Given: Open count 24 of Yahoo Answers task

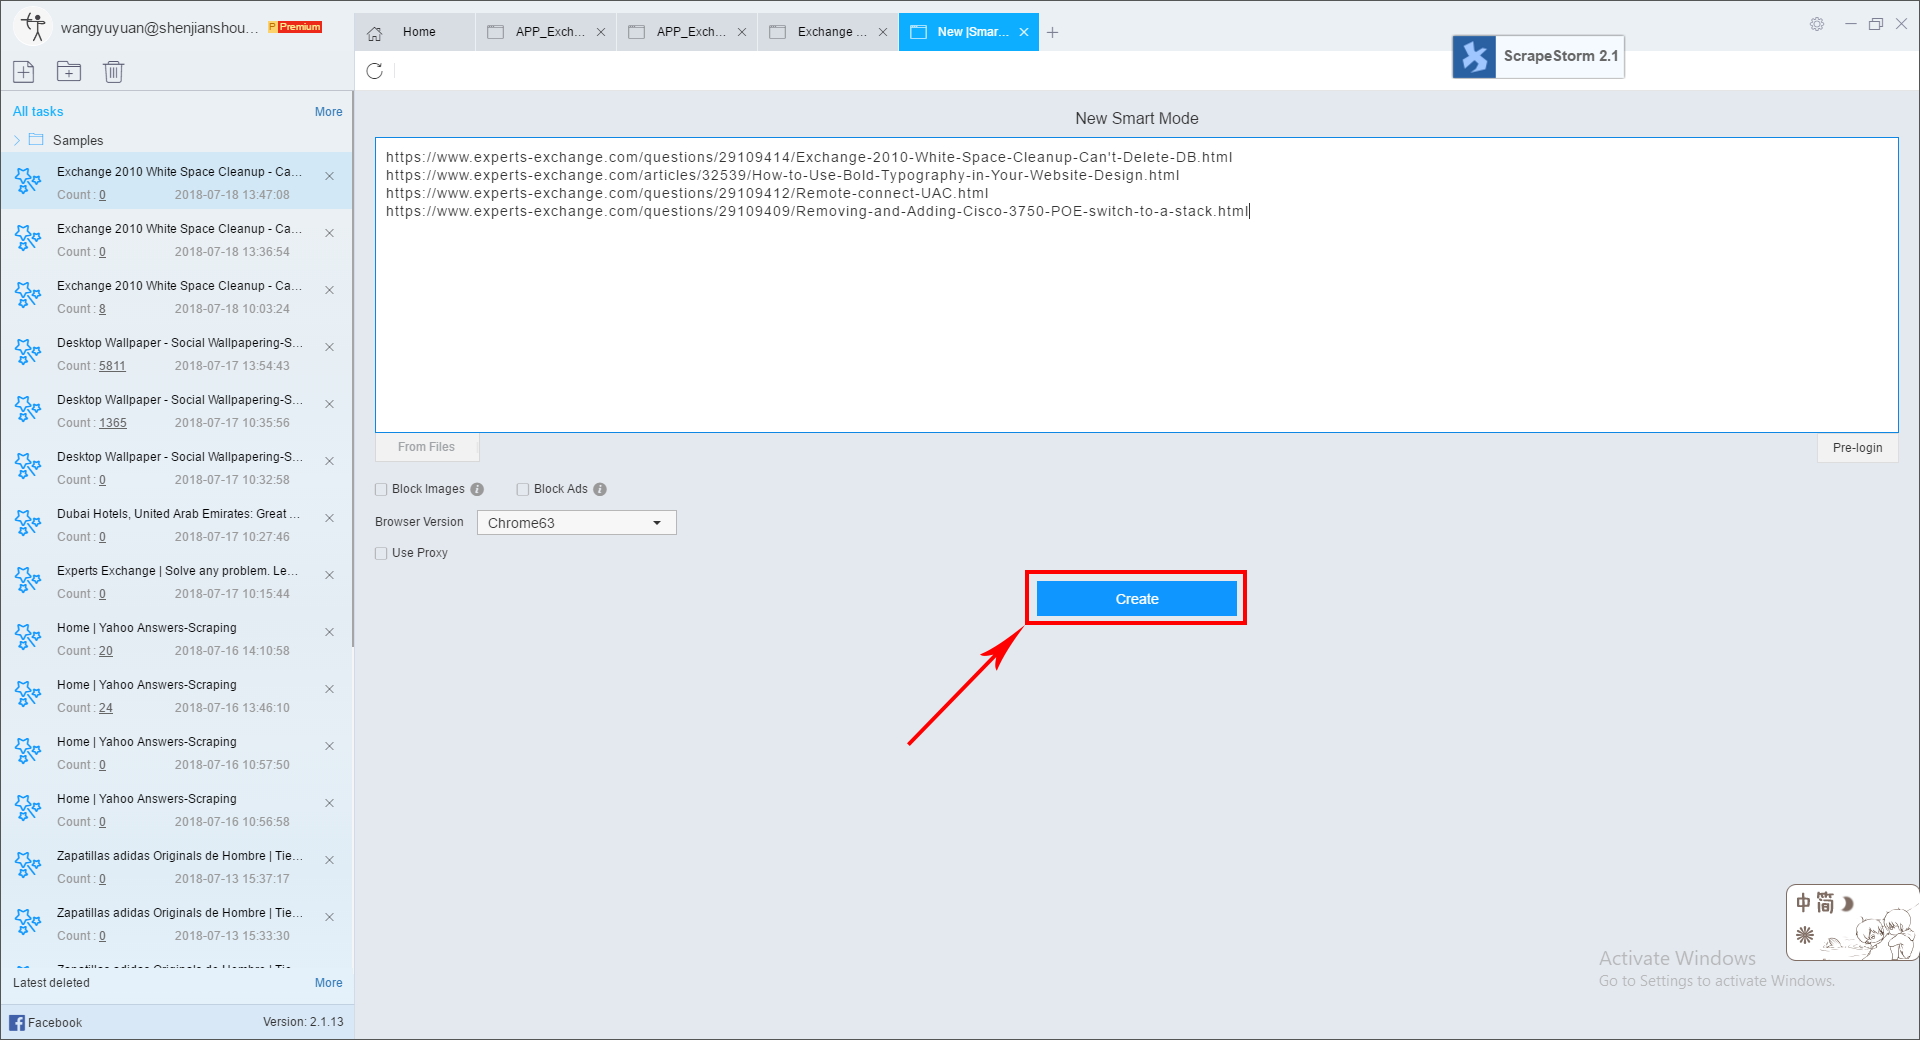Looking at the screenshot, I should pos(106,708).
